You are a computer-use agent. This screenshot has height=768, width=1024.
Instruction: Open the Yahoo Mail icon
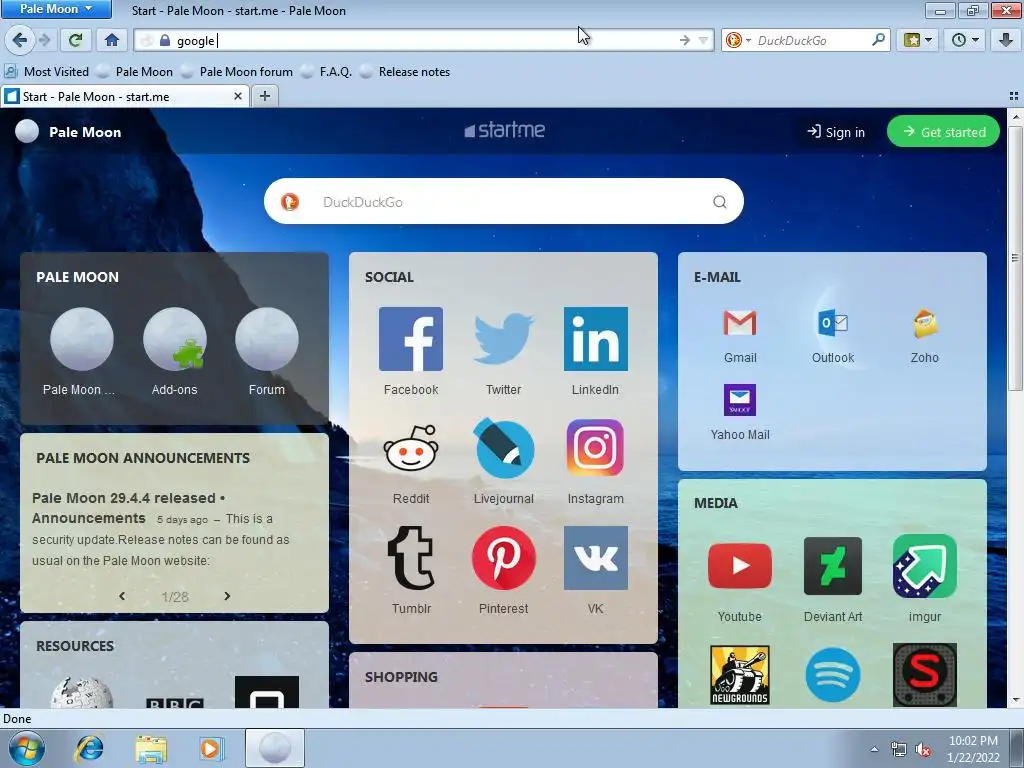(x=740, y=400)
